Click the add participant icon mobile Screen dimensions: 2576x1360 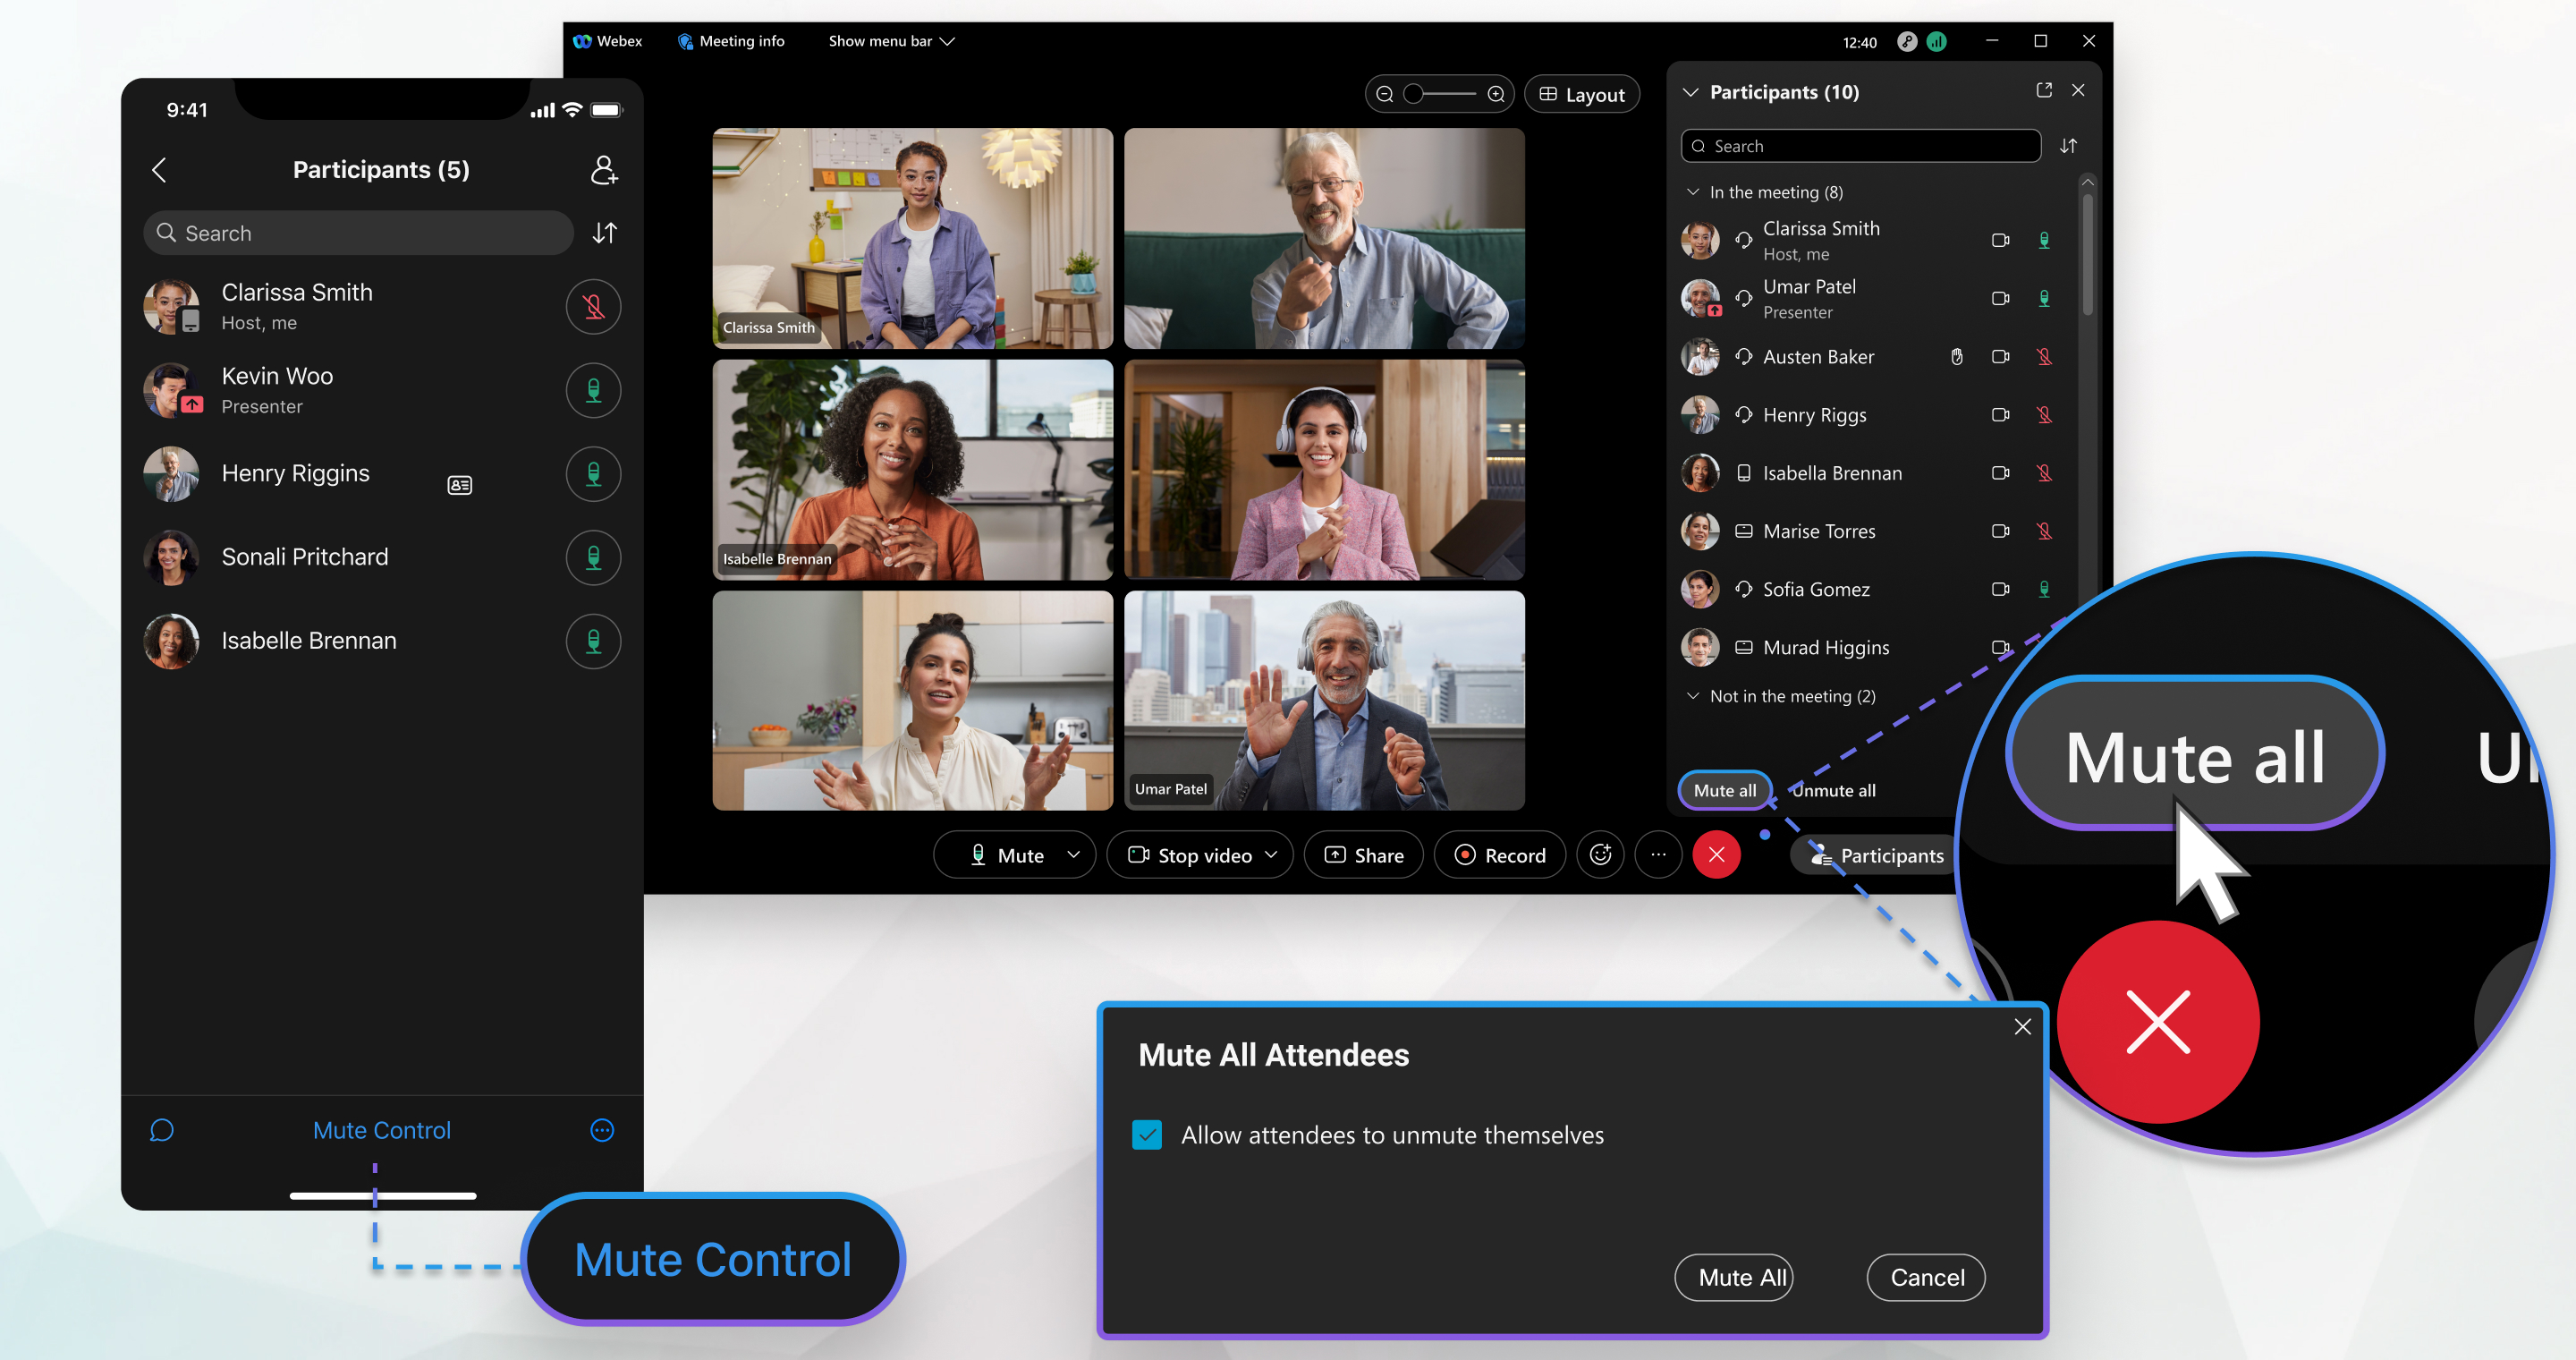click(605, 169)
